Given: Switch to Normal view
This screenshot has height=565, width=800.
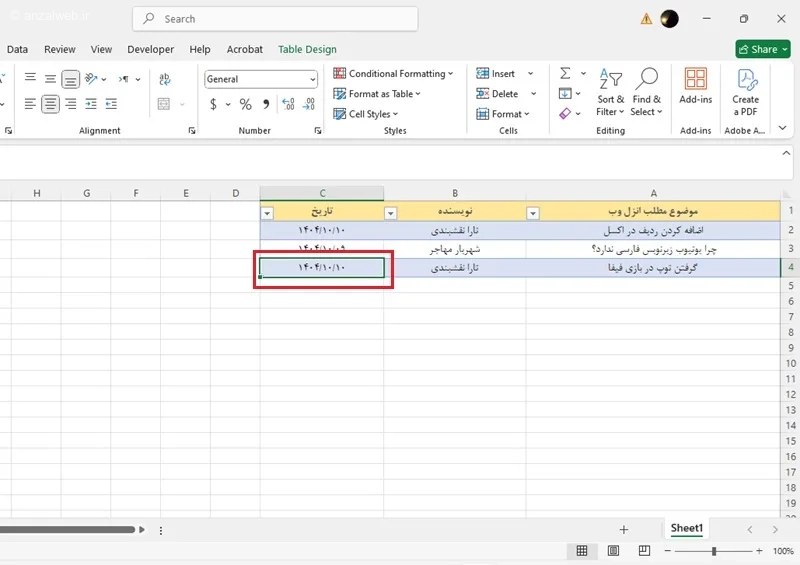Looking at the screenshot, I should pos(582,551).
